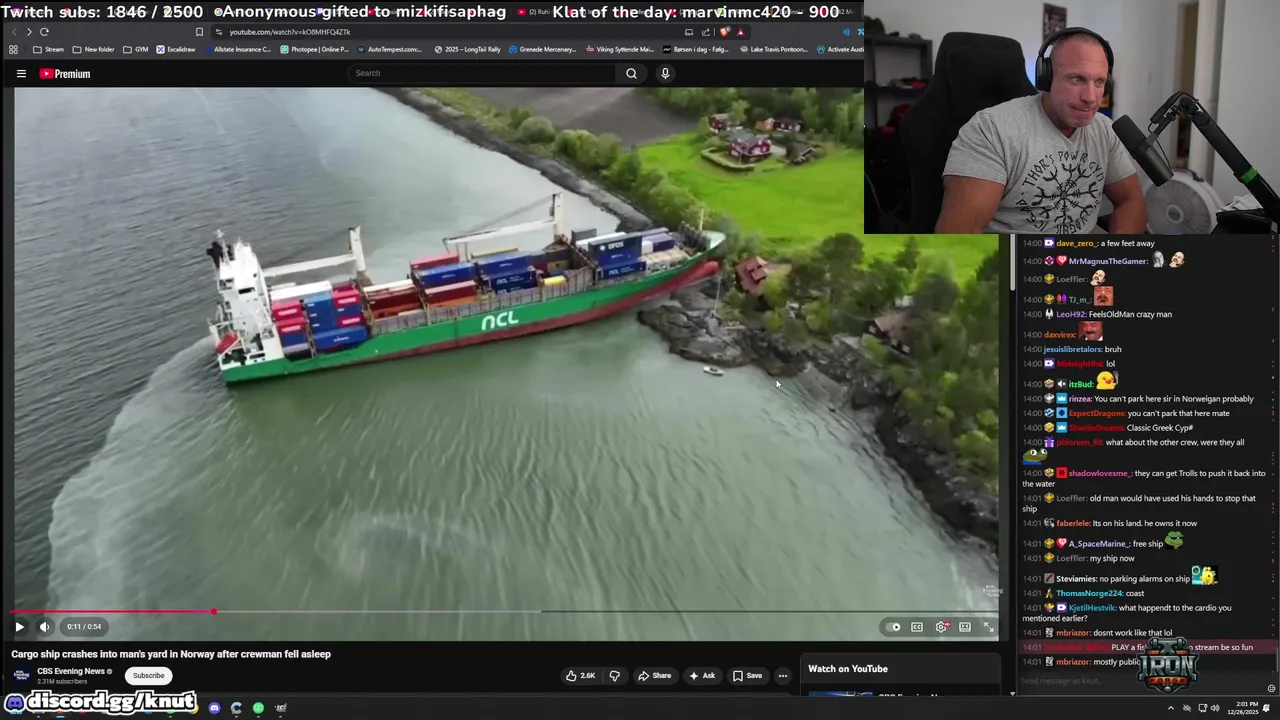
Task: Open CBS Evening News channel name
Action: [x=71, y=671]
